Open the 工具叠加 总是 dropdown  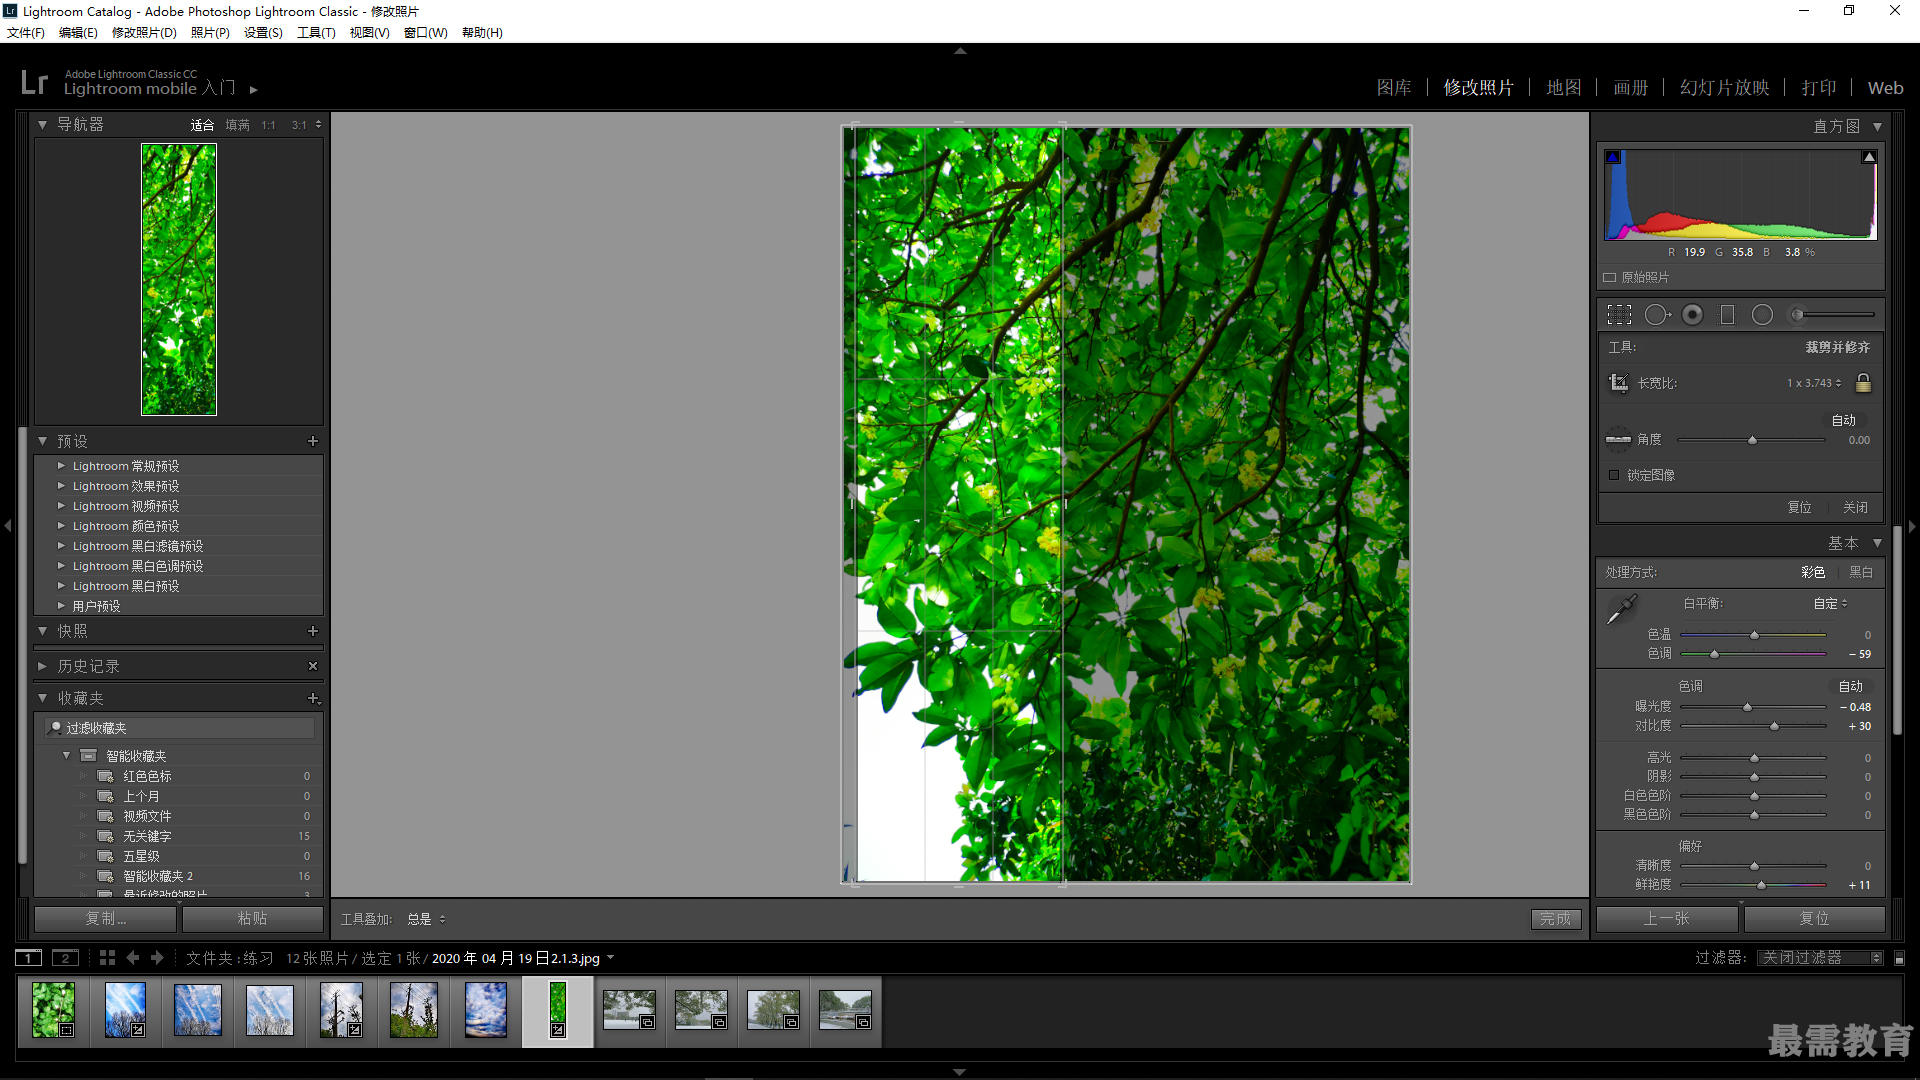point(427,919)
